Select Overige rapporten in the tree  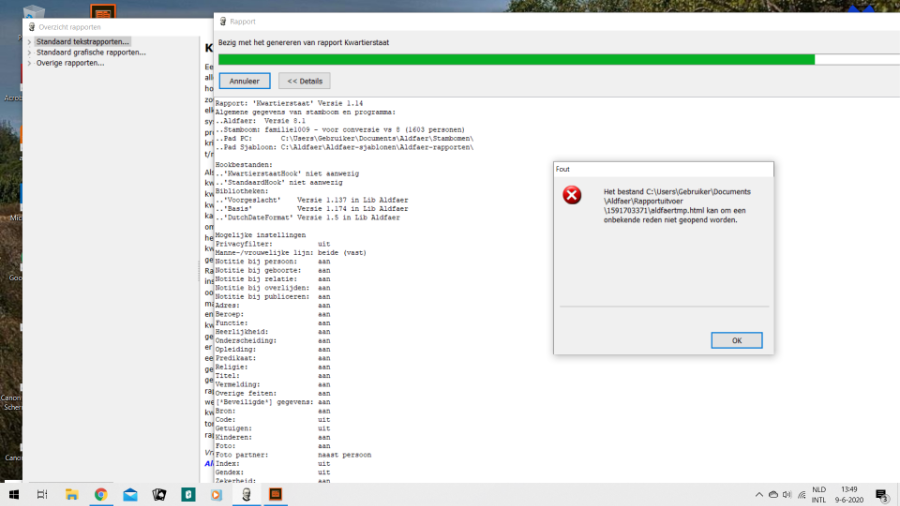click(x=70, y=63)
